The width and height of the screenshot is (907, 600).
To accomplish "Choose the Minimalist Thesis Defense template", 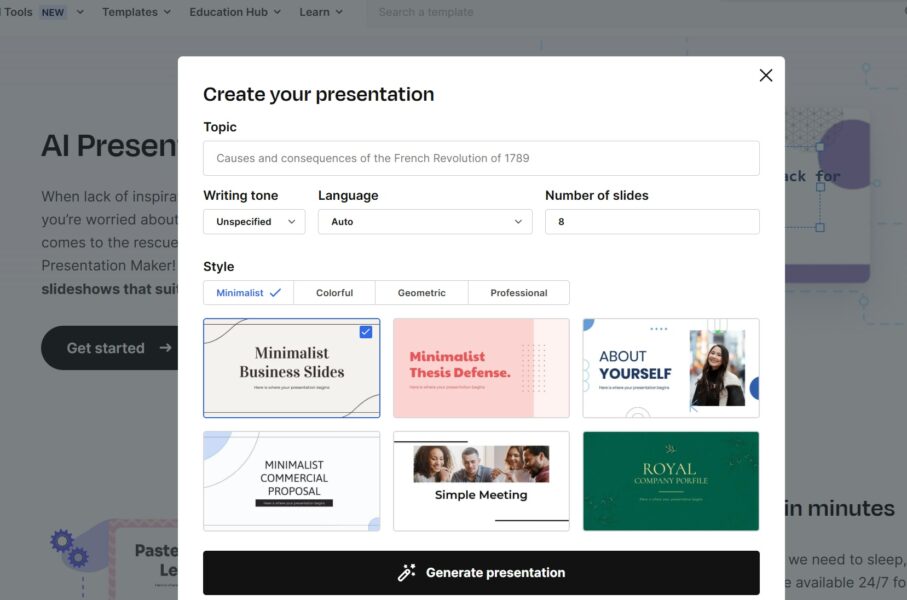I will click(x=481, y=368).
